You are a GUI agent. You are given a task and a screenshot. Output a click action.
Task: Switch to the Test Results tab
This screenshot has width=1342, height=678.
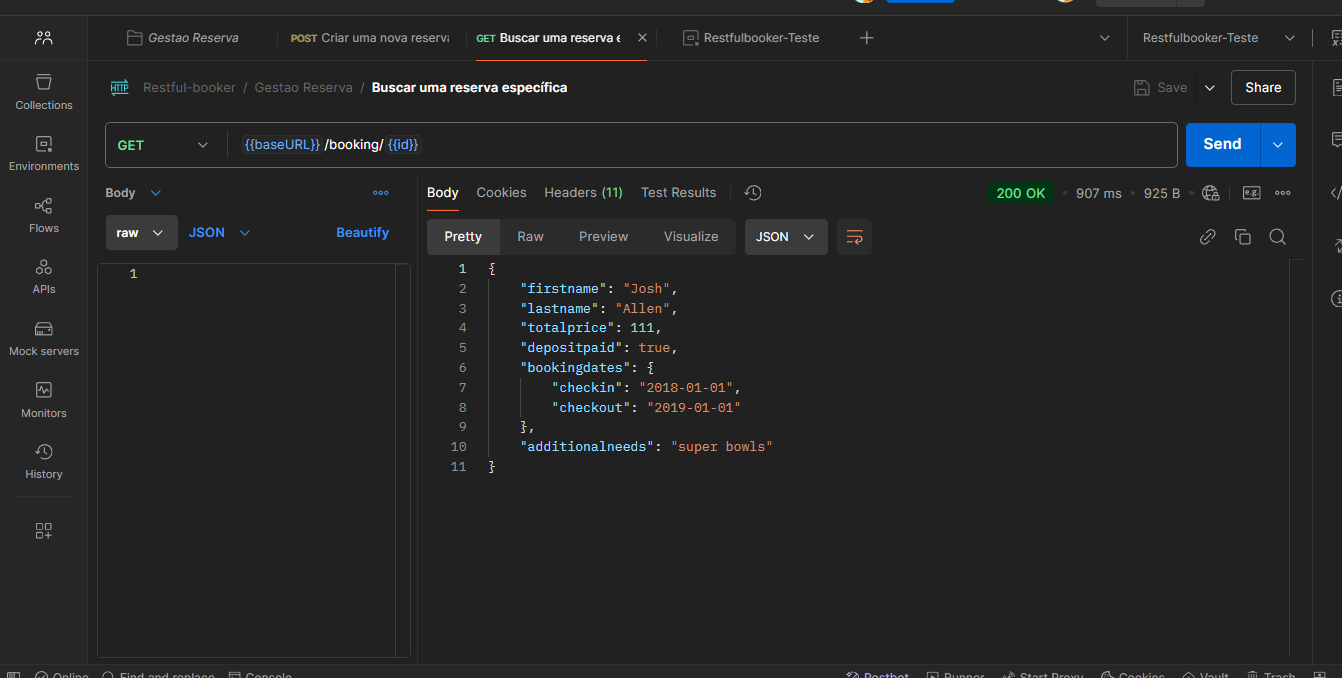pos(678,193)
